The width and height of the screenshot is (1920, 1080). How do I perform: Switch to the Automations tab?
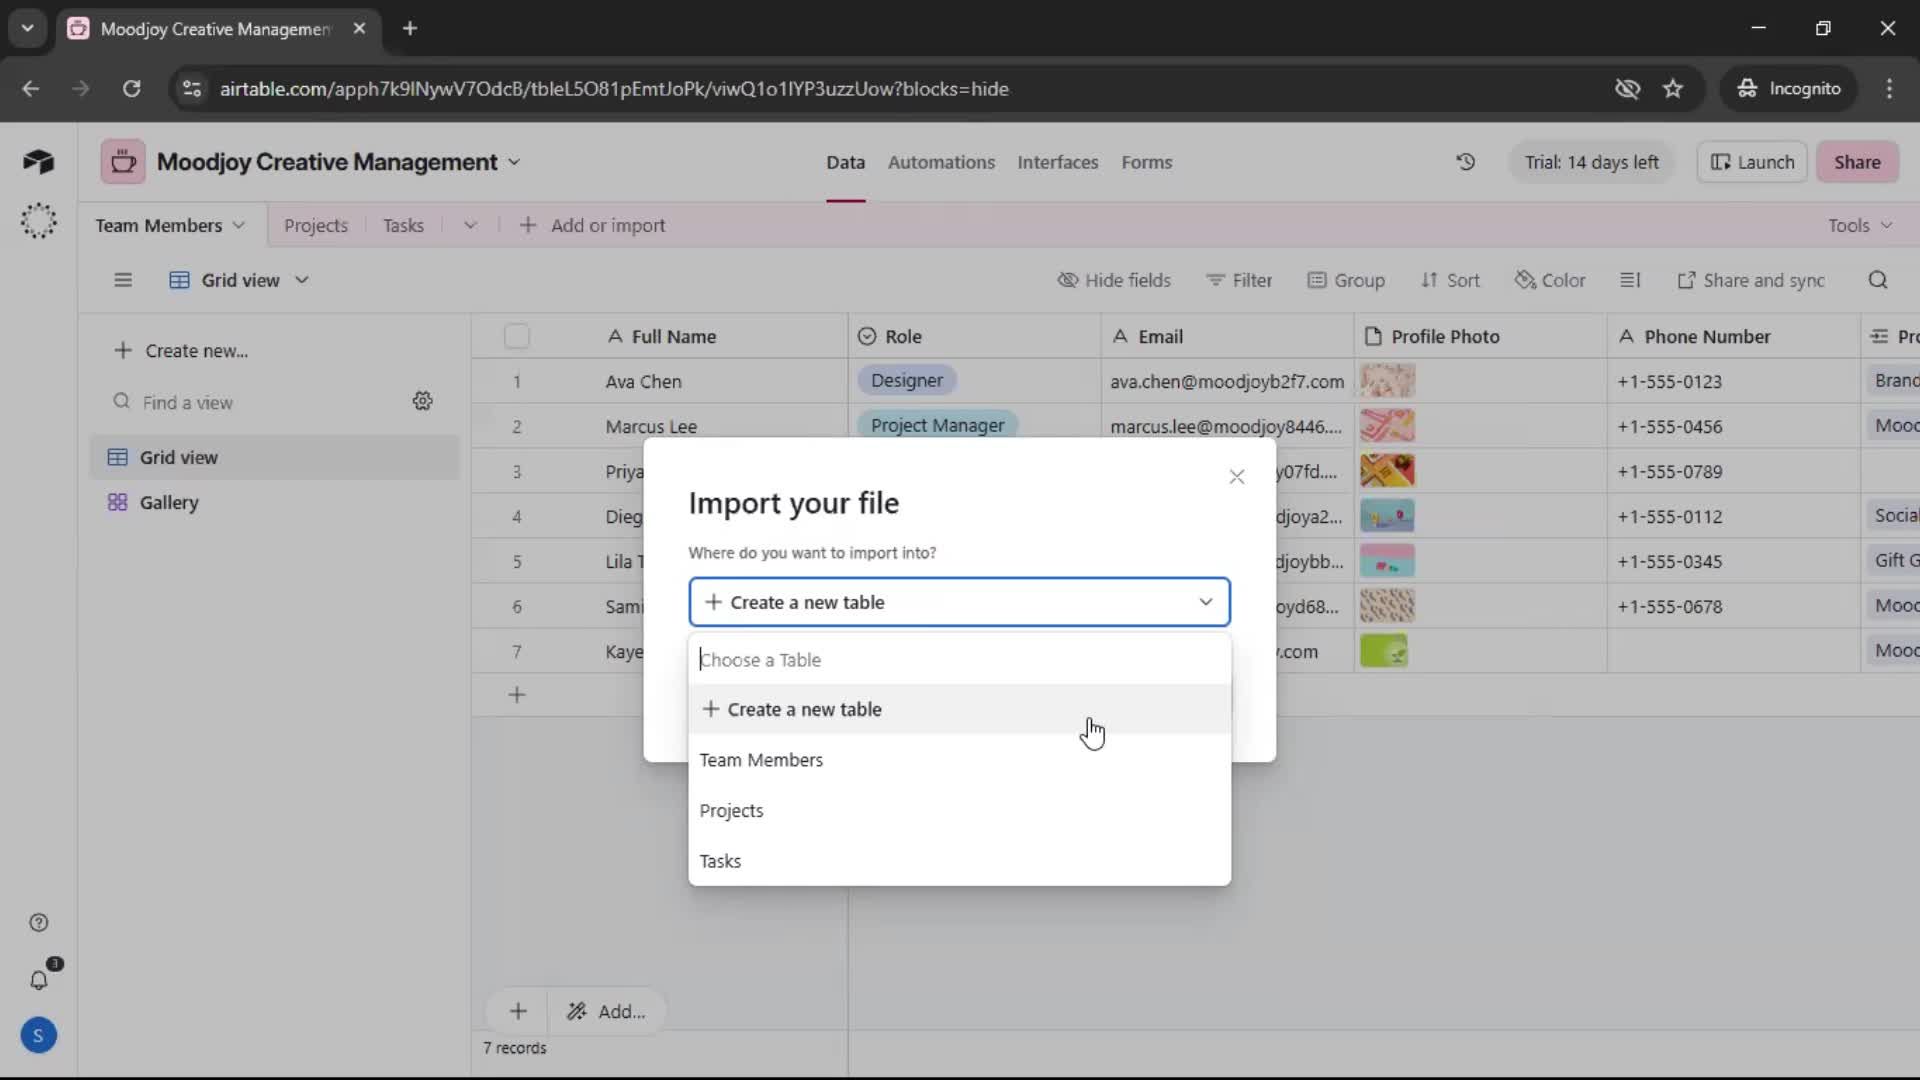(x=941, y=162)
